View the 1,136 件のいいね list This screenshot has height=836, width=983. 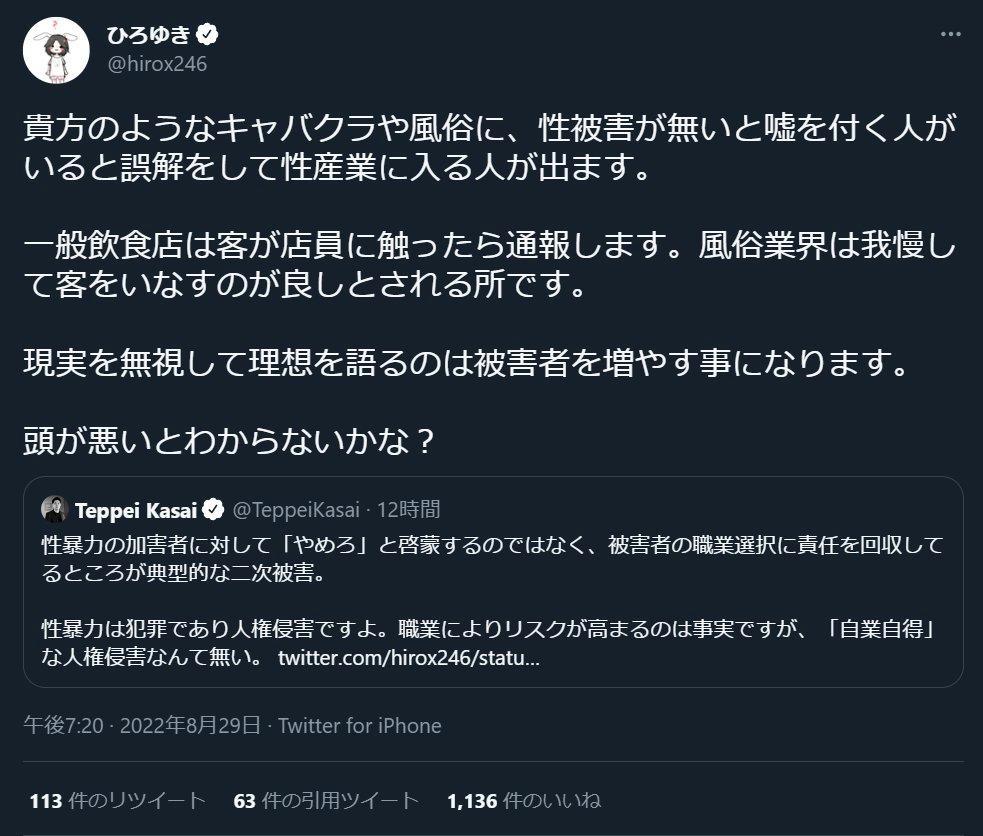point(524,800)
